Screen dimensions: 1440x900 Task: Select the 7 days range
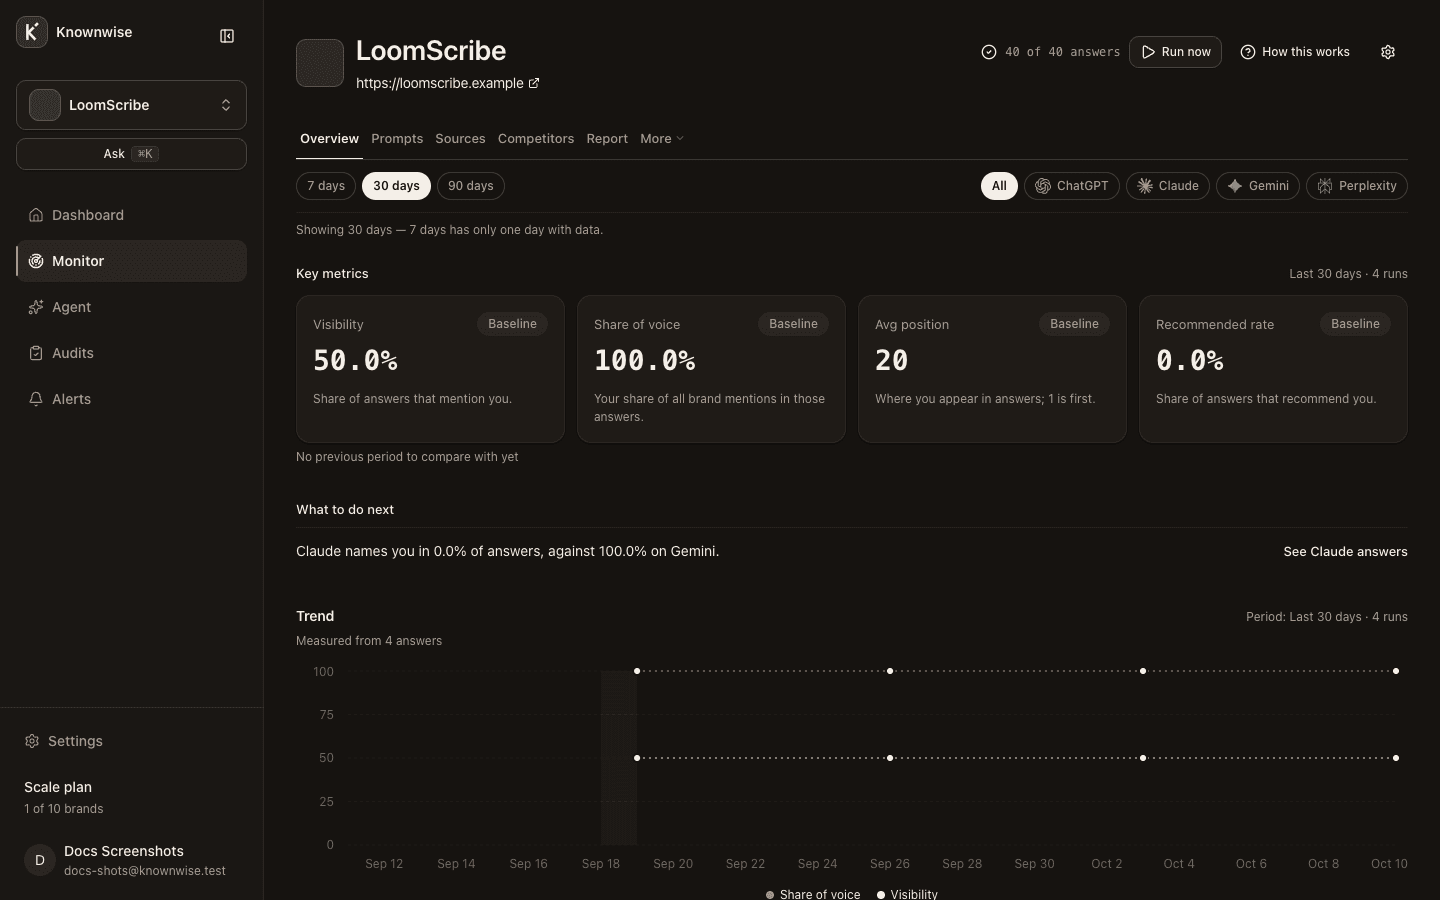tap(326, 186)
